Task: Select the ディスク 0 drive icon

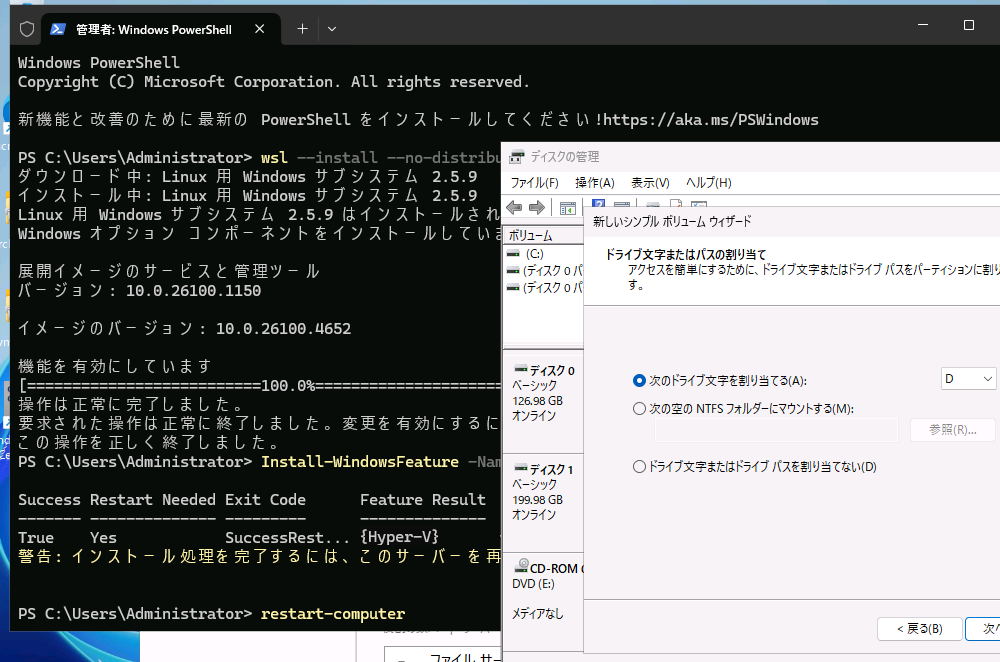Action: pyautogui.click(x=521, y=368)
